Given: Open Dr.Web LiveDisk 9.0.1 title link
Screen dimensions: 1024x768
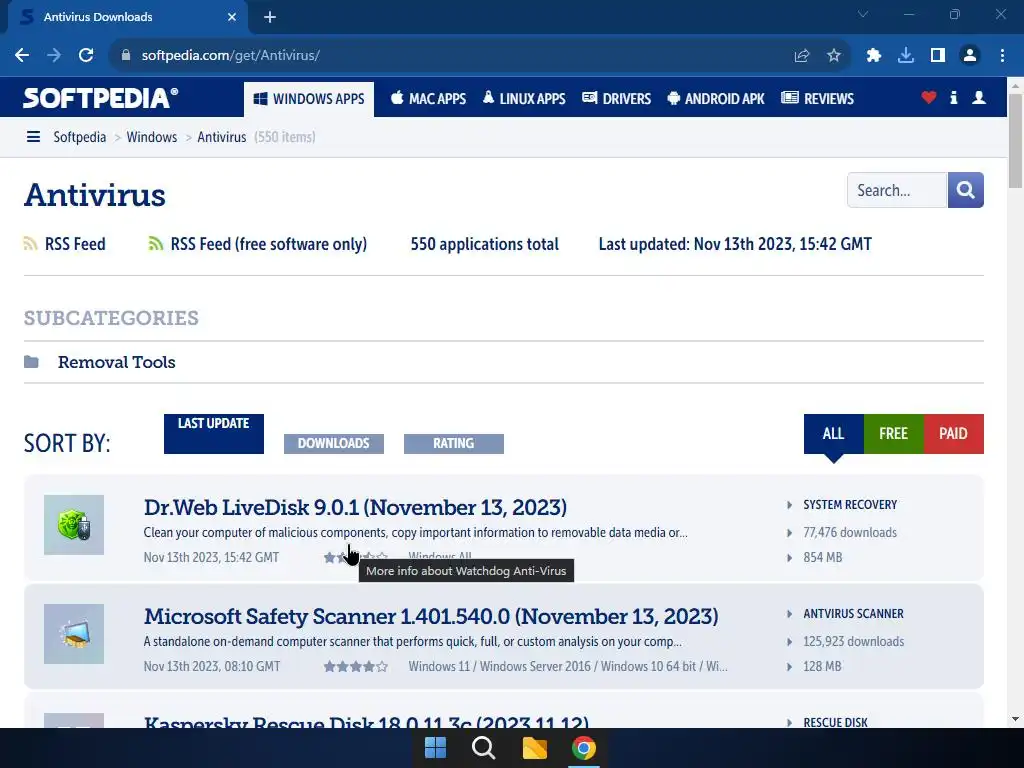Looking at the screenshot, I should 355,507.
